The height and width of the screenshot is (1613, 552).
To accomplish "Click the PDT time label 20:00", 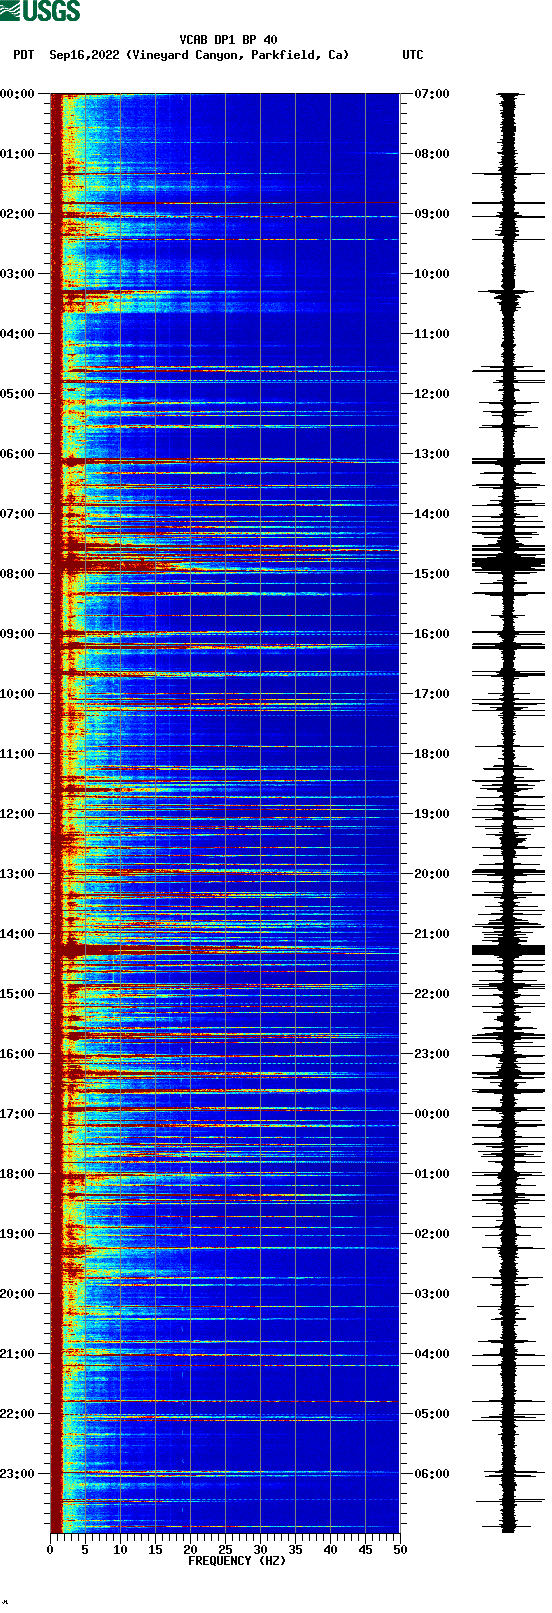I will (x=18, y=1294).
